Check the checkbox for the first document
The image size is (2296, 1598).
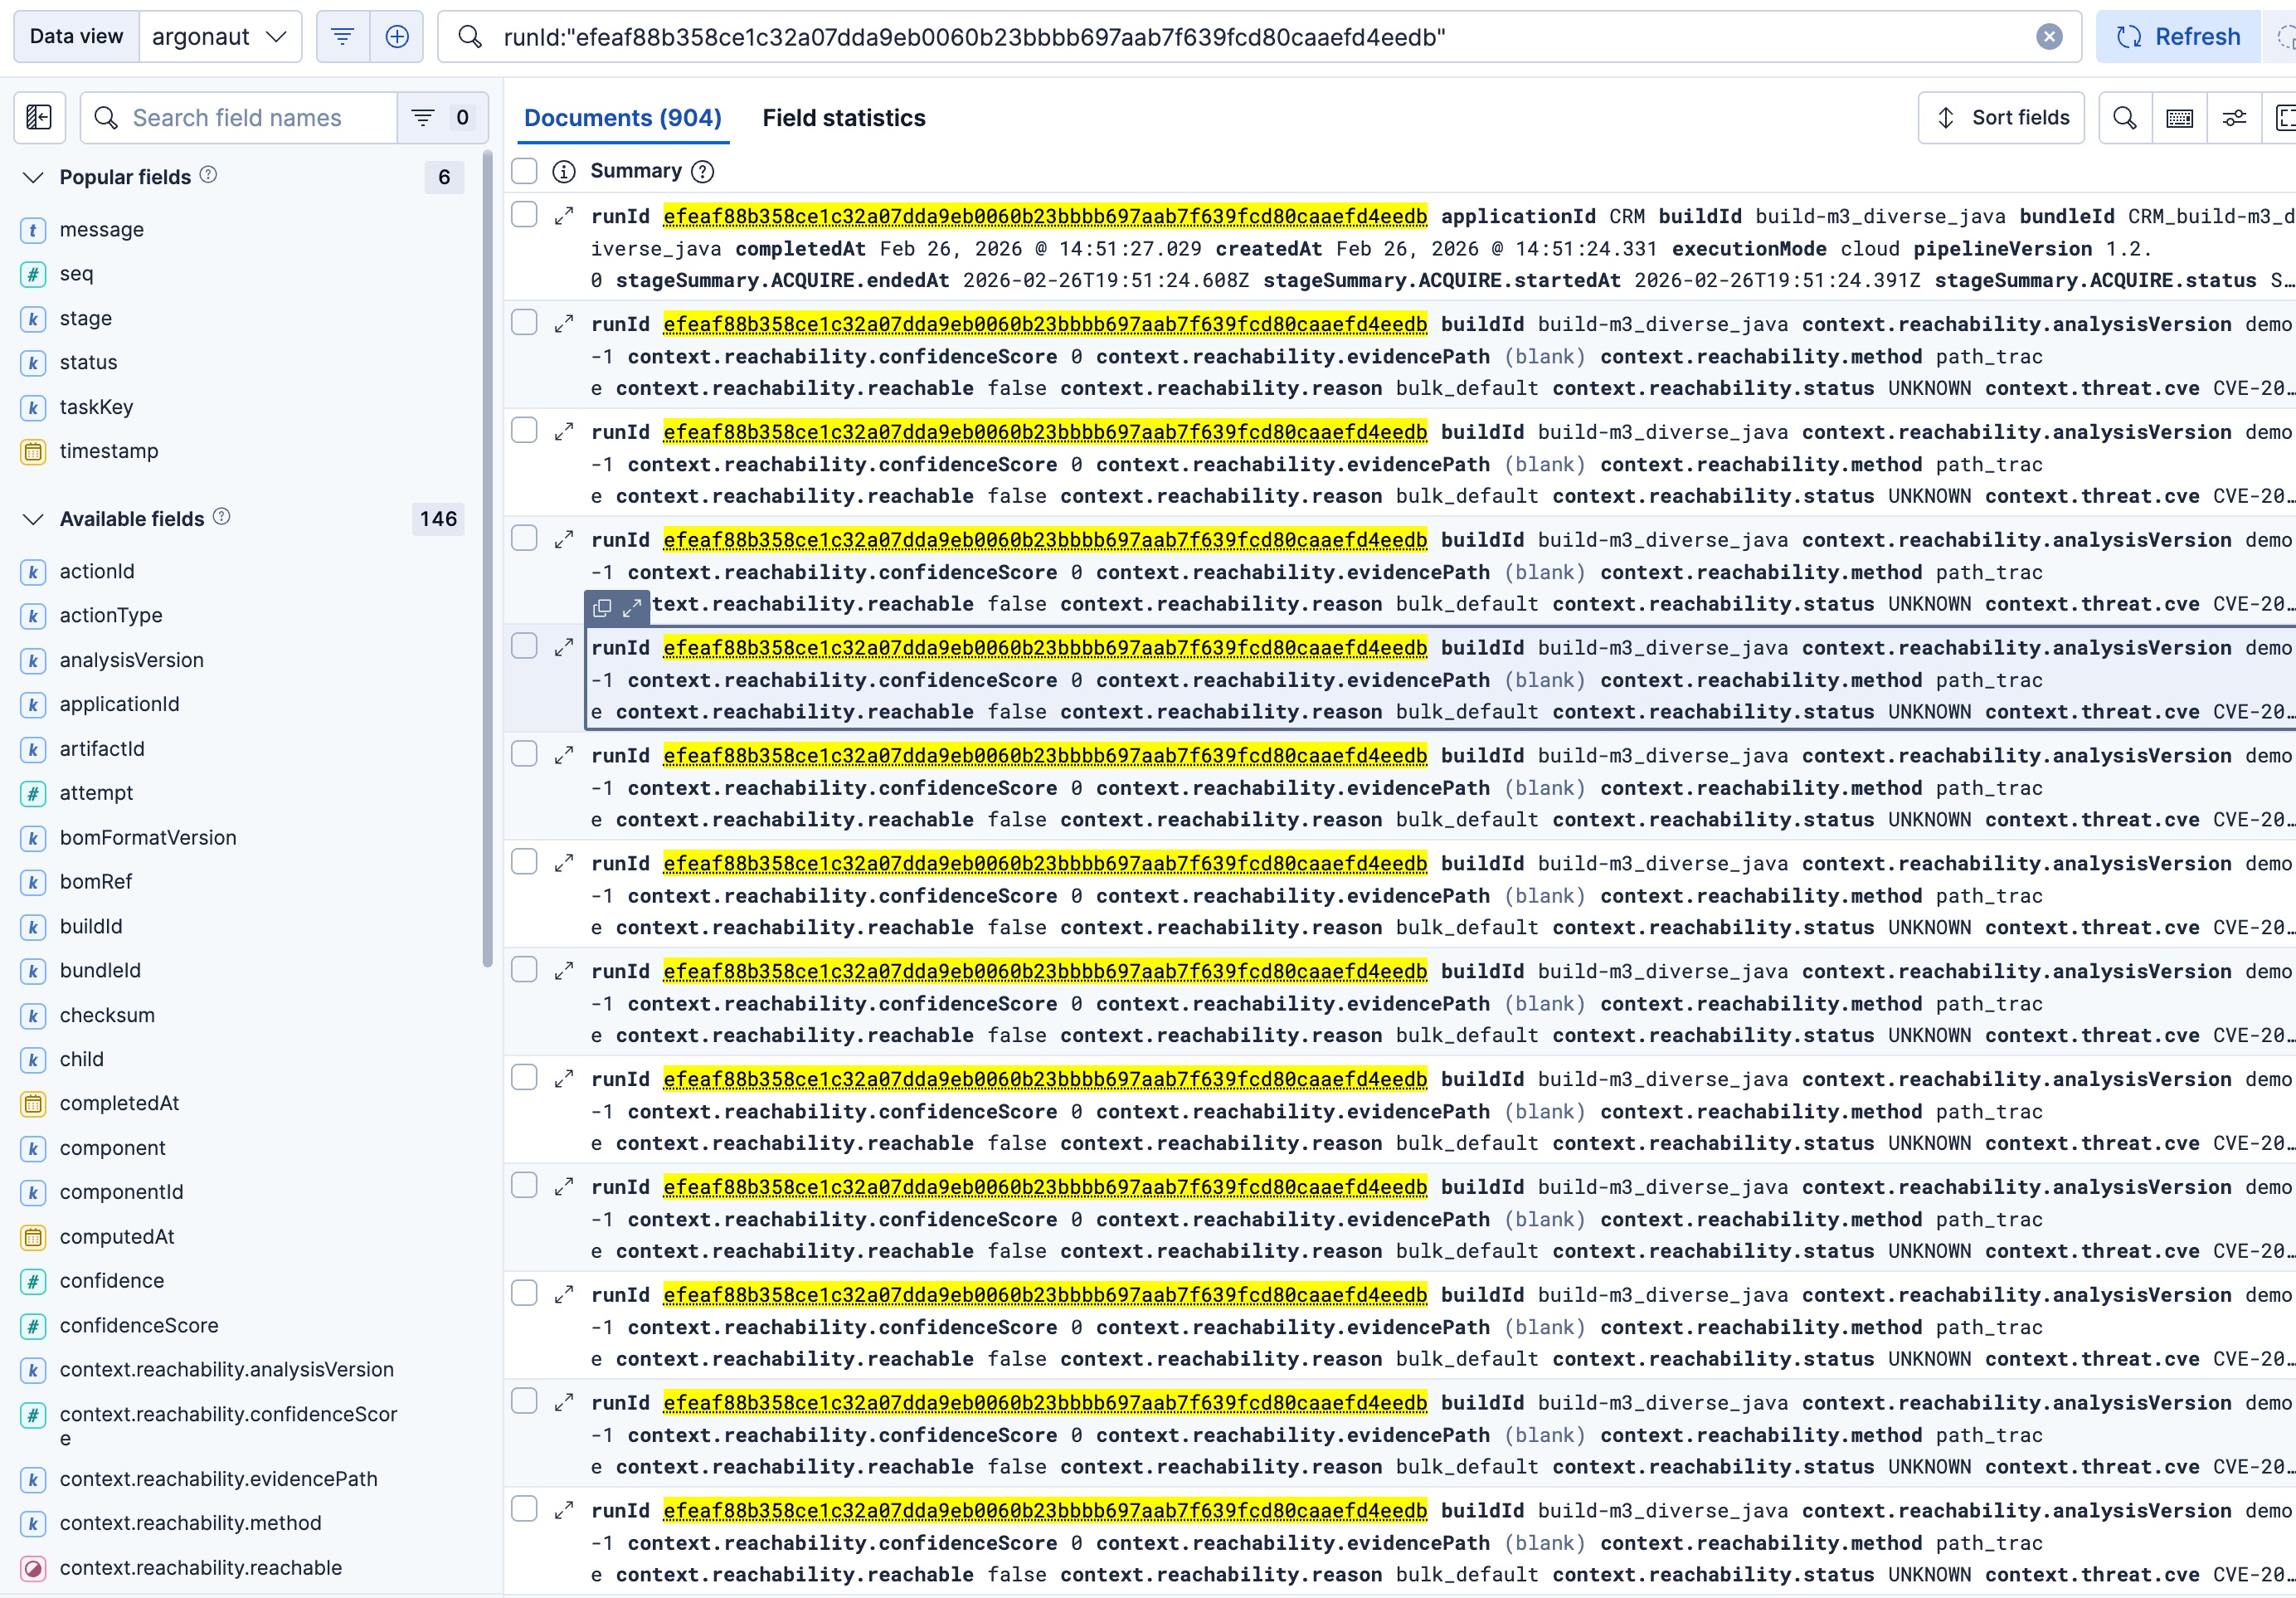(x=524, y=215)
